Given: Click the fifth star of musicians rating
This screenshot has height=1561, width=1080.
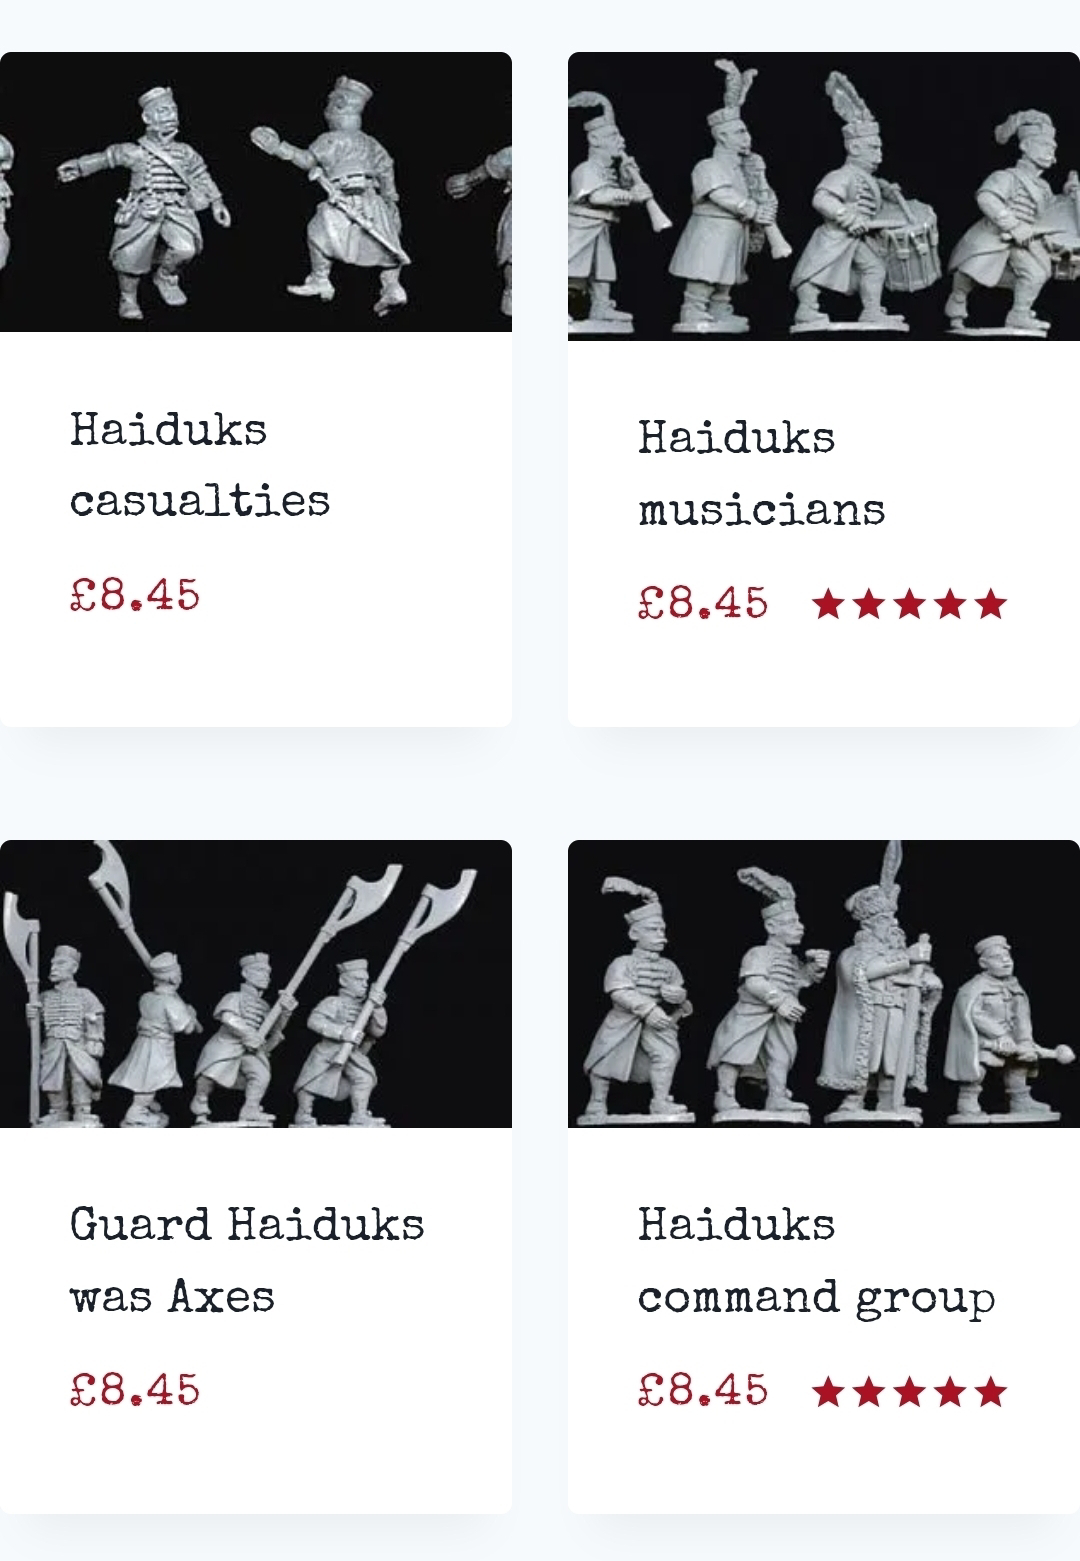Looking at the screenshot, I should (990, 604).
